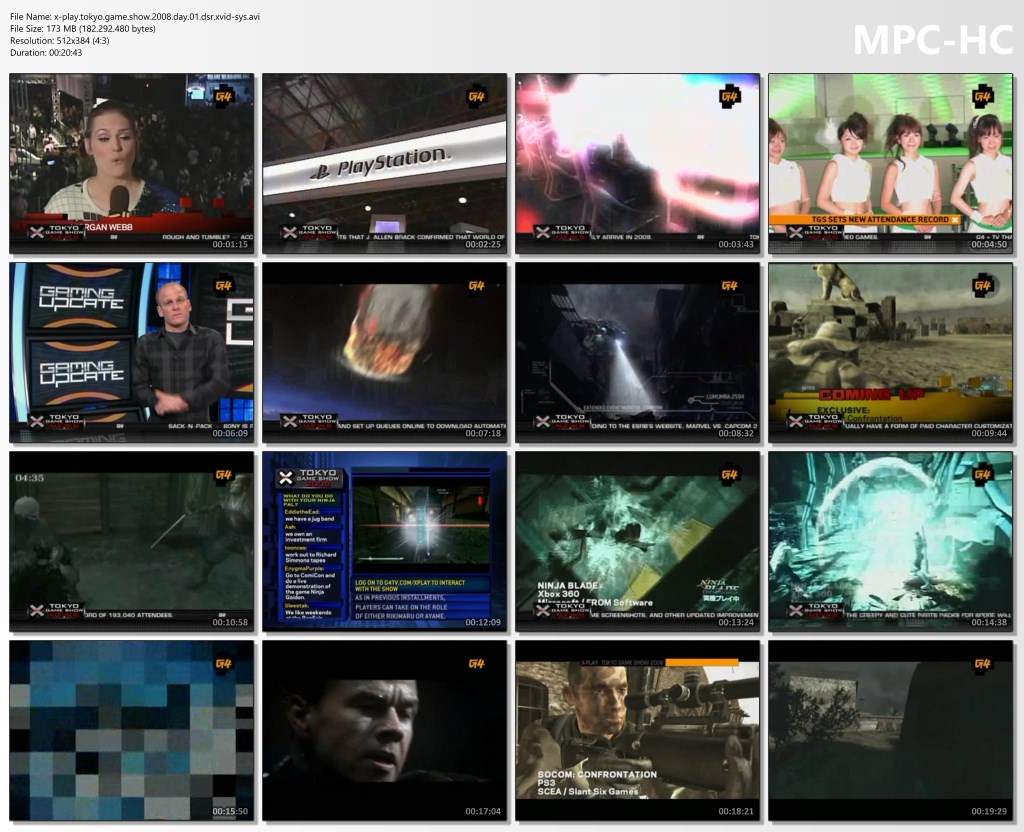Open the pixelated blue thumbnail at 00:15:50
This screenshot has height=832, width=1024.
tap(131, 730)
